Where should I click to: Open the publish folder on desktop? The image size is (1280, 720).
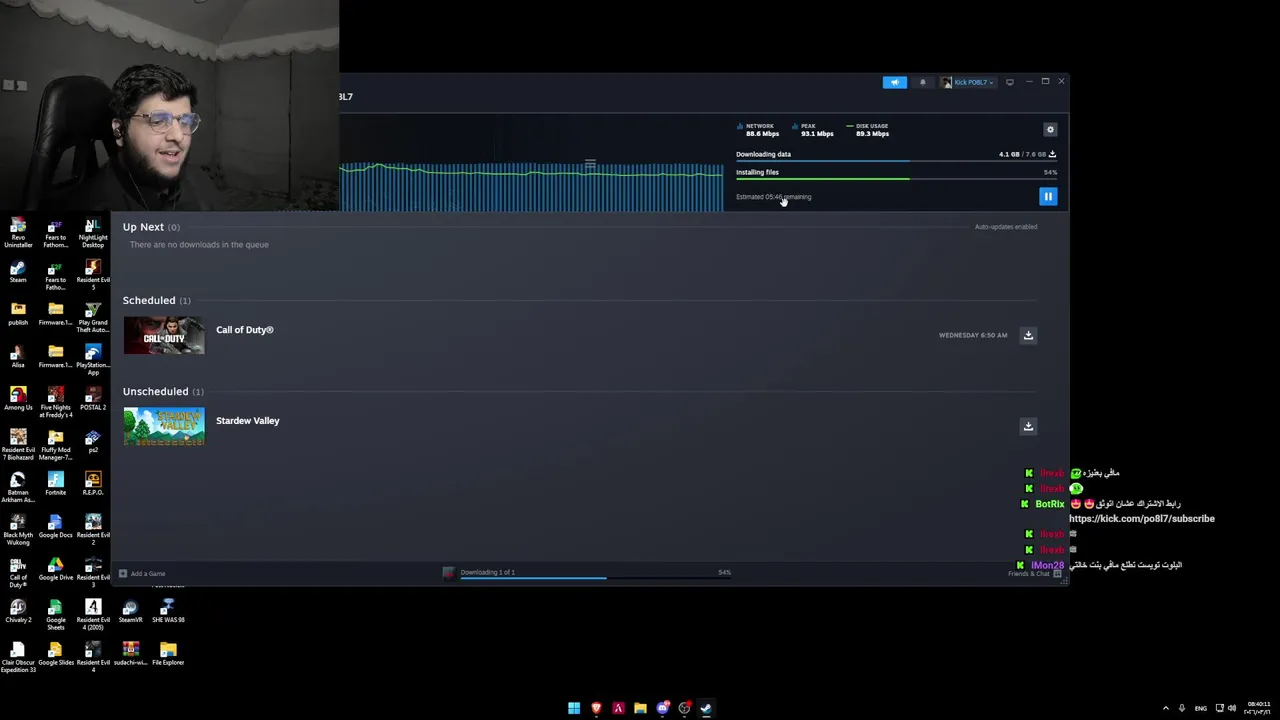pyautogui.click(x=18, y=314)
